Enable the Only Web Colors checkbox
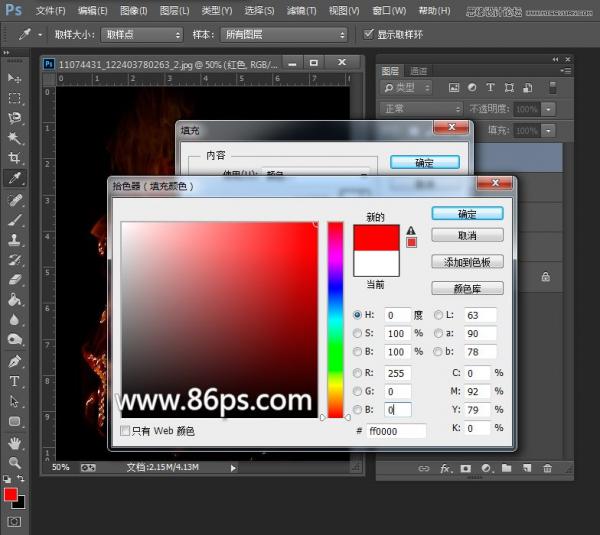 tap(125, 431)
